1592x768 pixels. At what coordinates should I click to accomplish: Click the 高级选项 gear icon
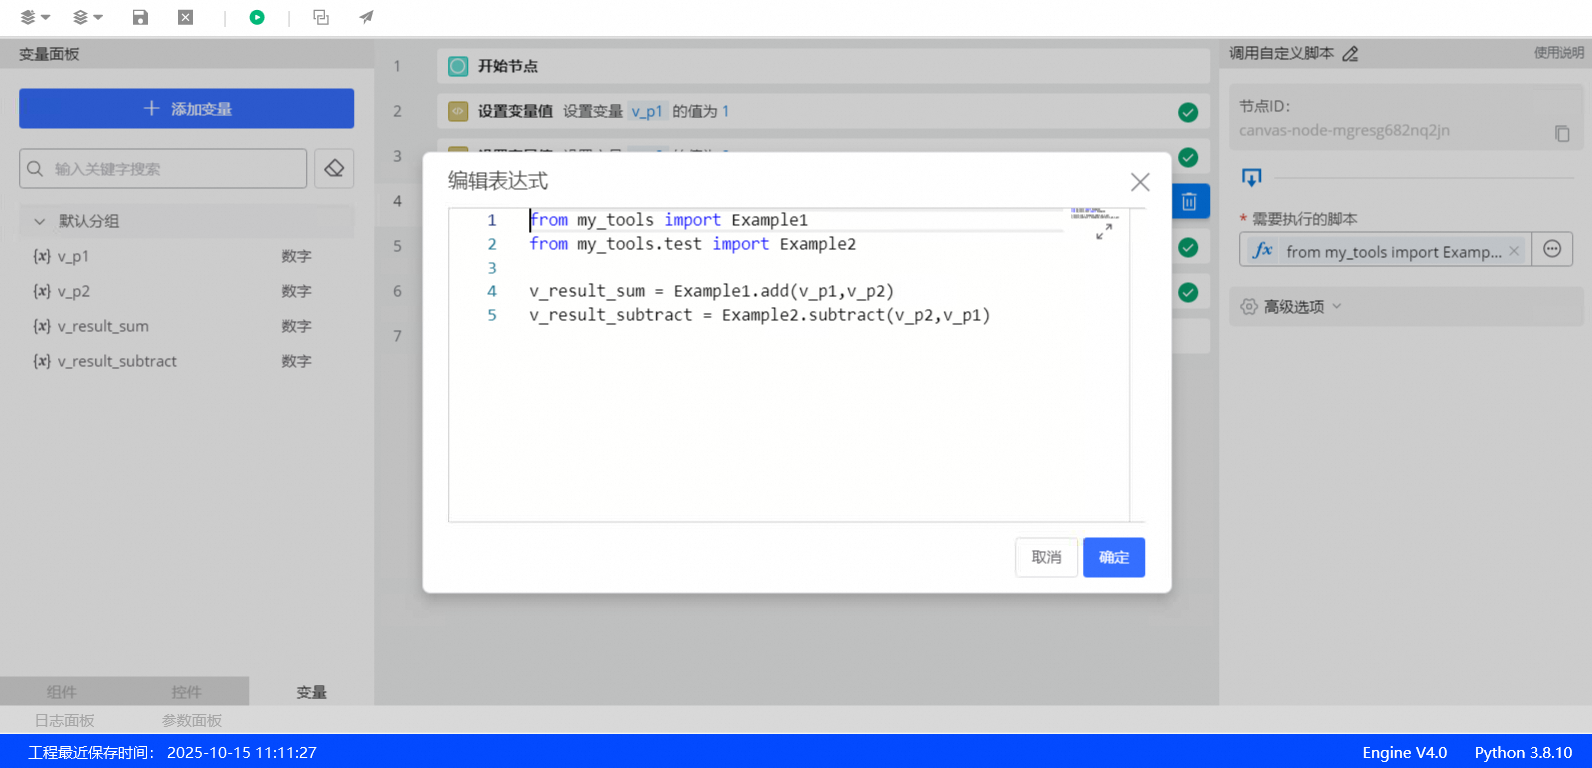click(x=1249, y=307)
